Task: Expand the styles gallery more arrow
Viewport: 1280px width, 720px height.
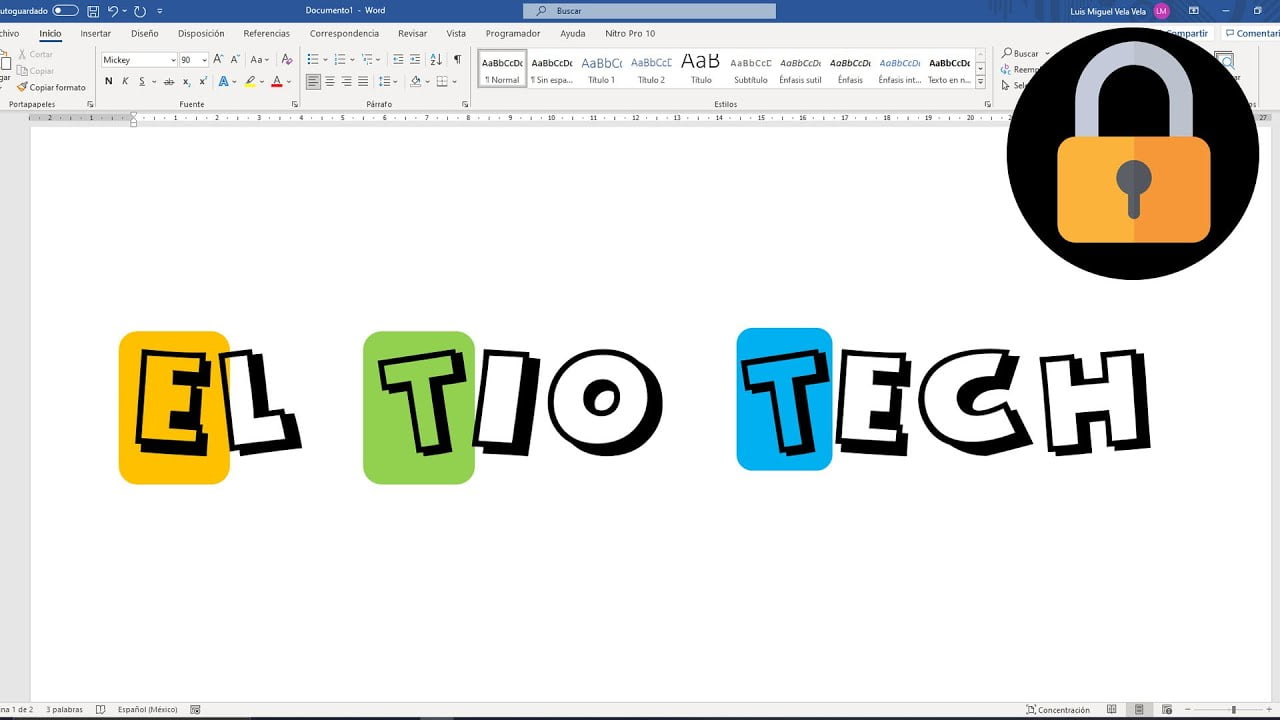Action: point(980,81)
